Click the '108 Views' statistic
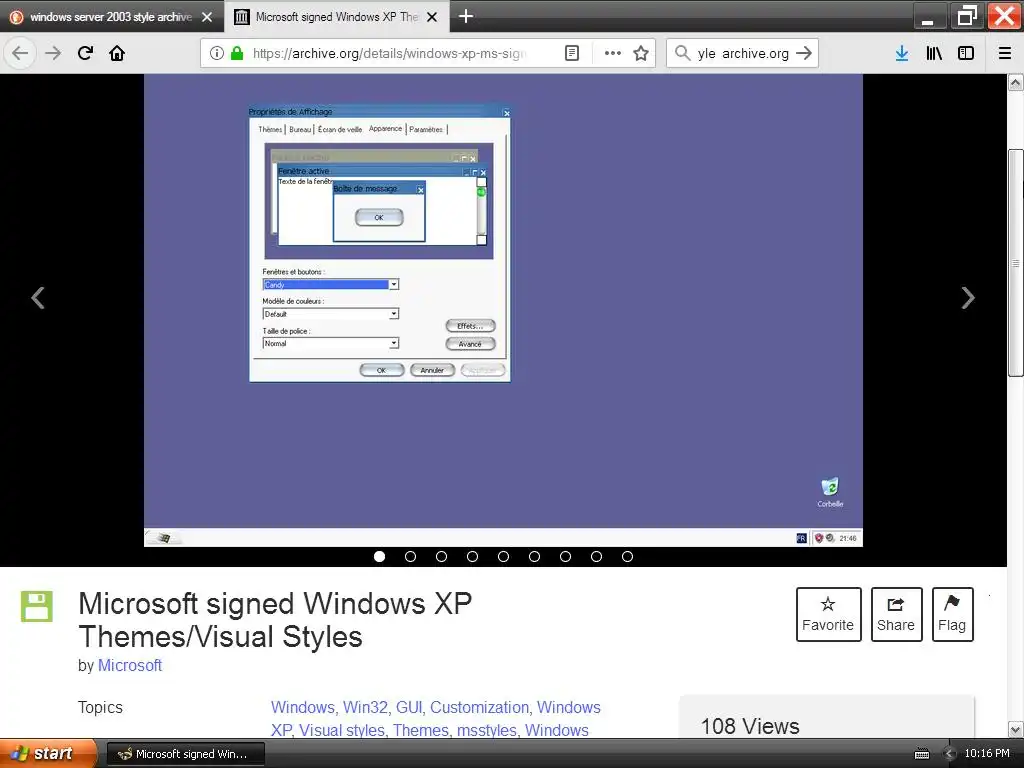1024x768 pixels. click(750, 726)
